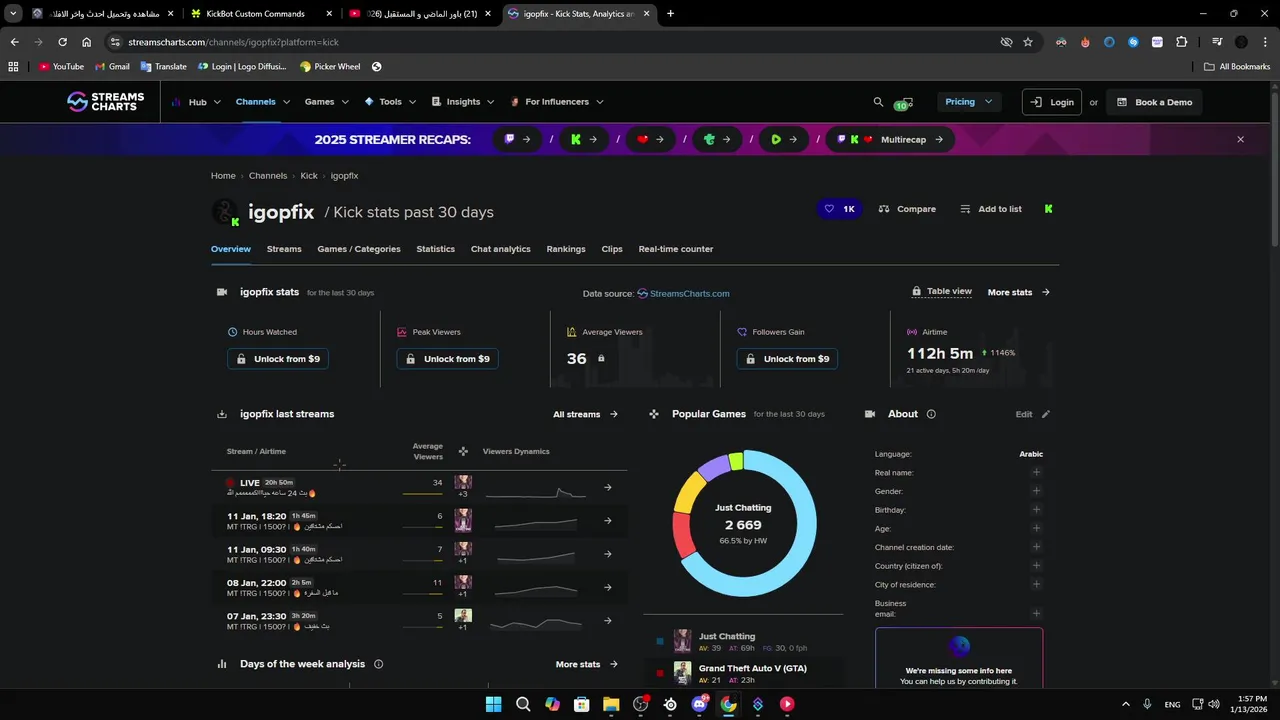The height and width of the screenshot is (720, 1280).
Task: Click the Just Chatting game thumbnail
Action: tap(682, 641)
